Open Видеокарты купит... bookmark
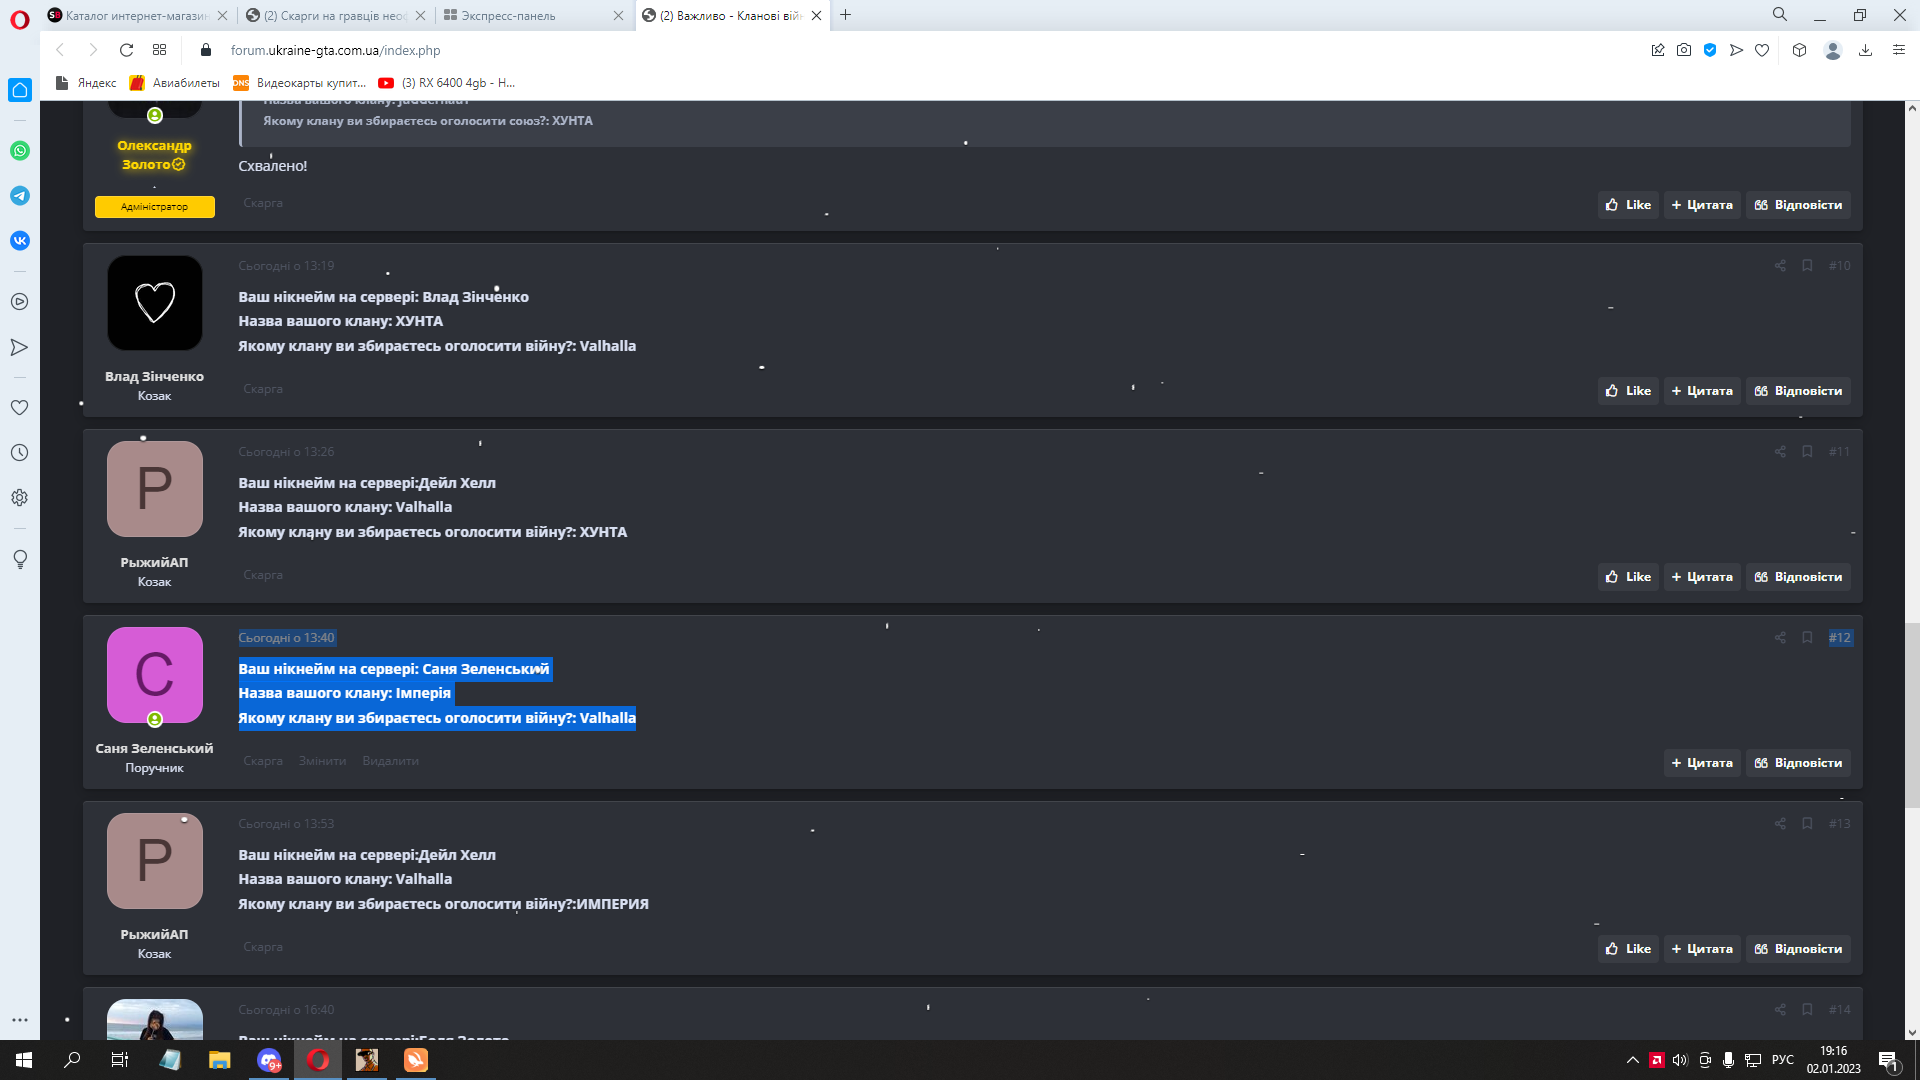Viewport: 1920px width, 1080px height. point(300,83)
